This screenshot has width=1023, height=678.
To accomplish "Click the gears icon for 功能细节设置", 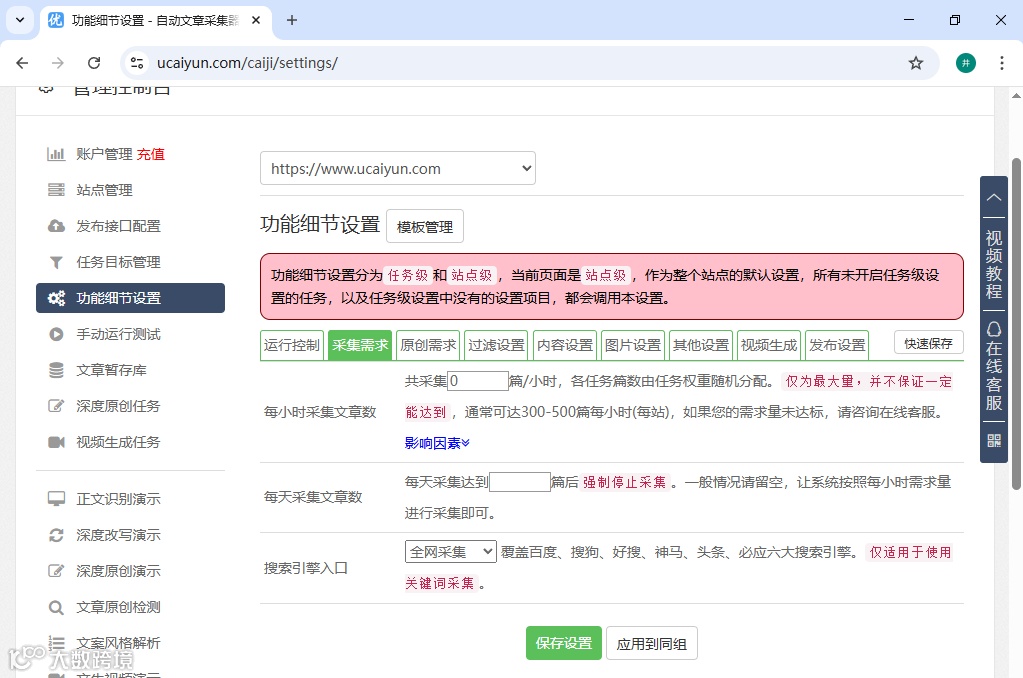I will pos(56,298).
